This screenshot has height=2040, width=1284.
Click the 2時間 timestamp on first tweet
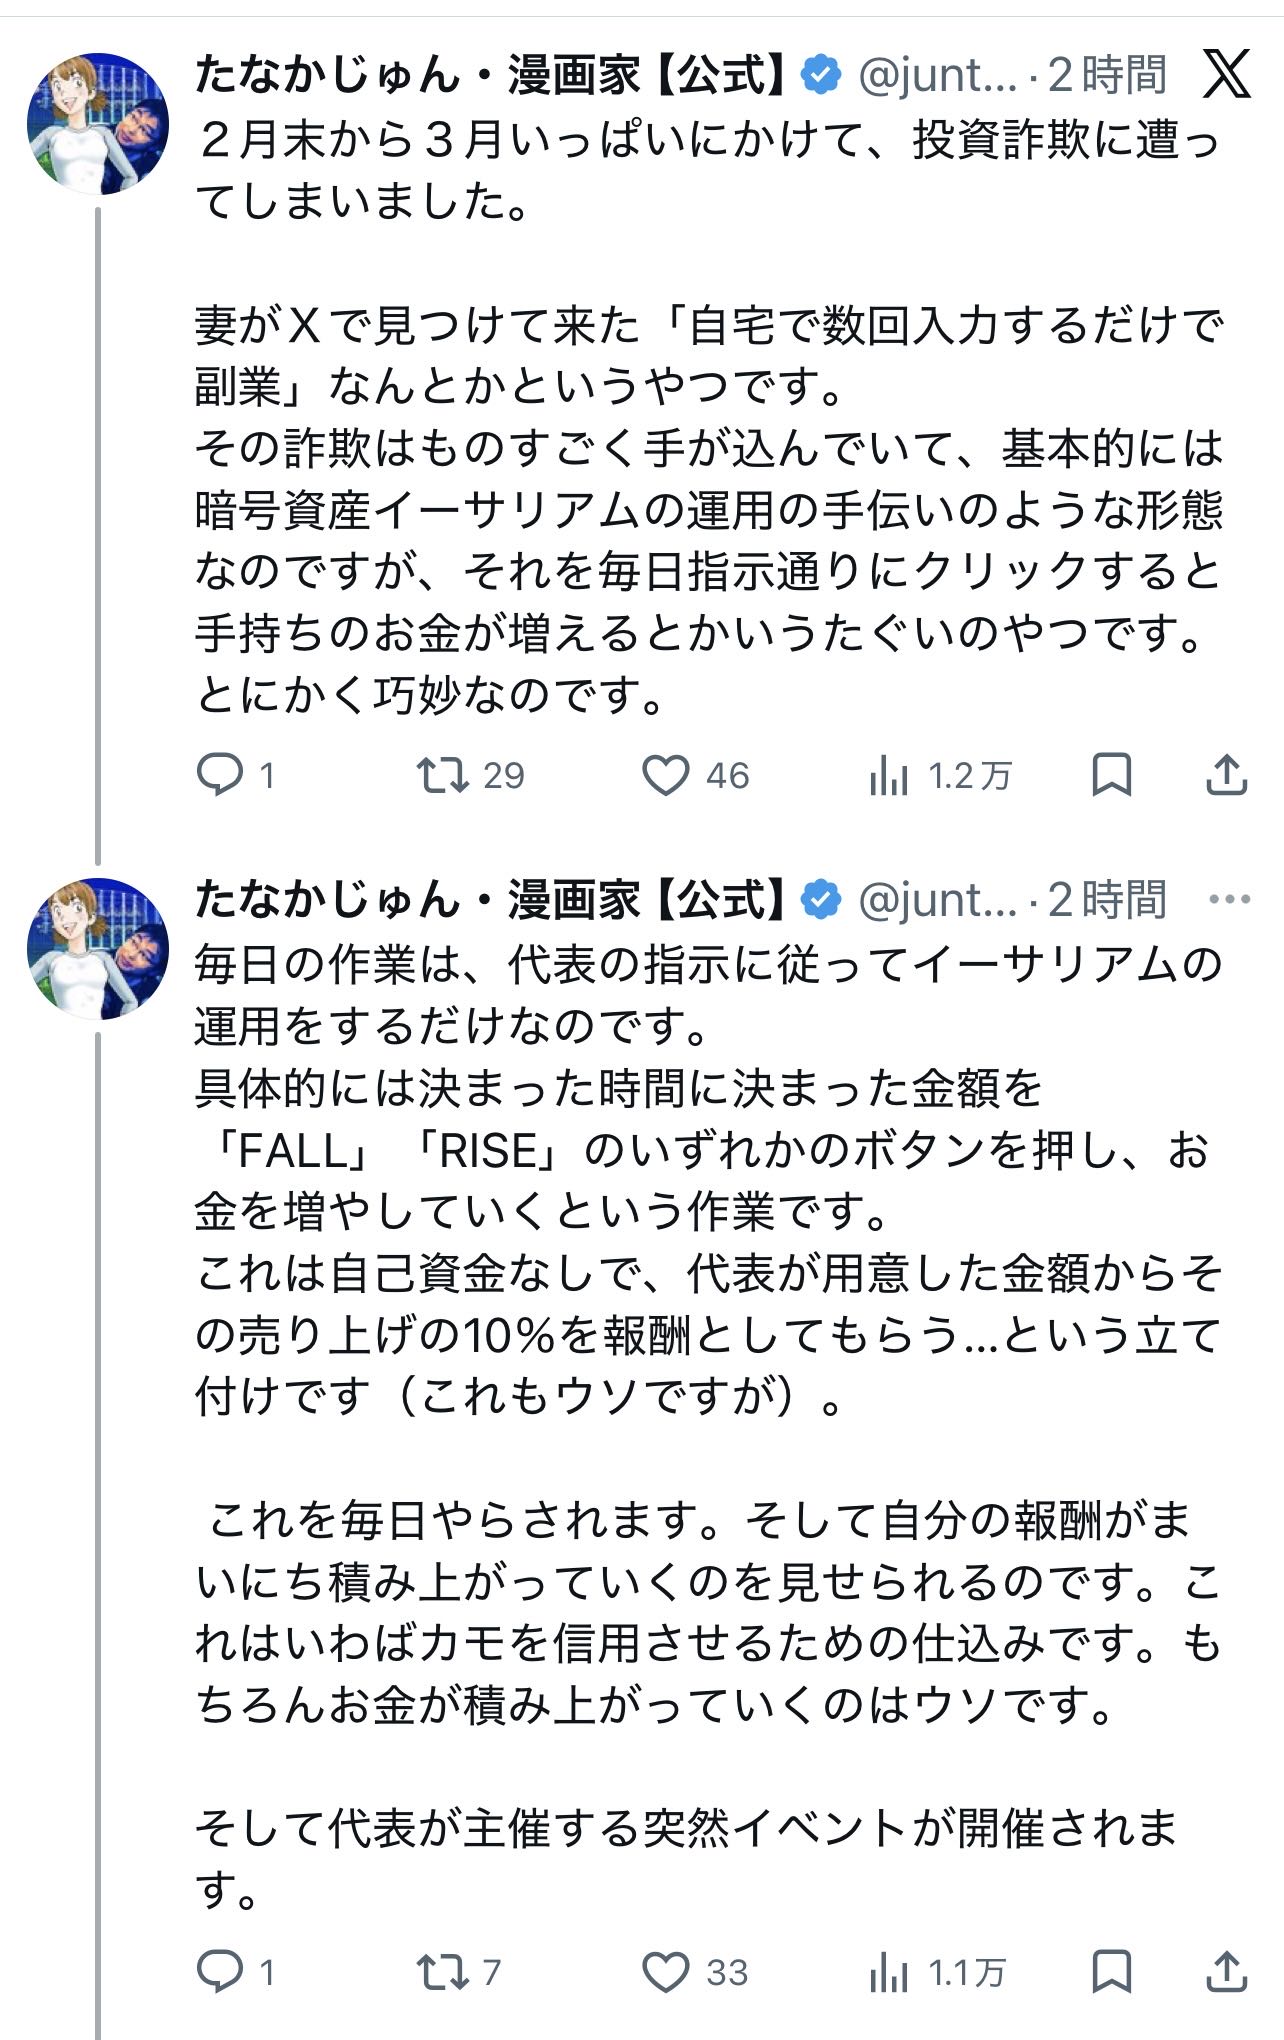(x=1107, y=75)
